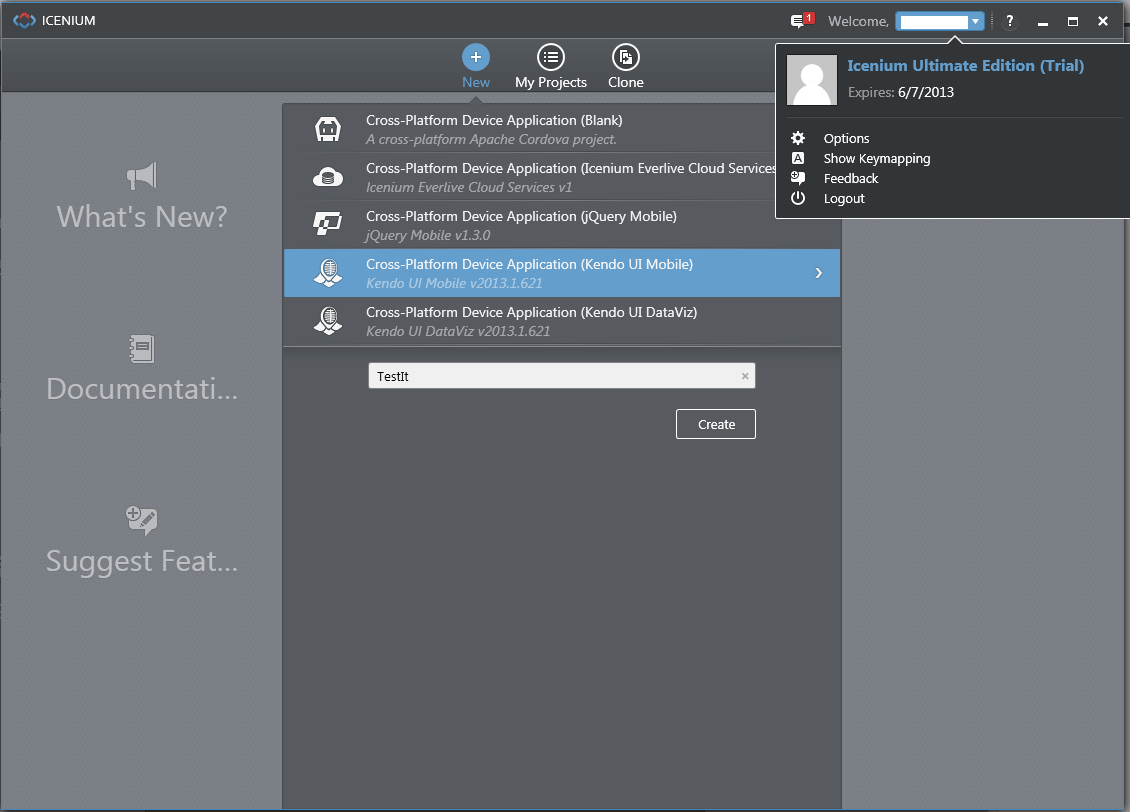Click the project name input field

561,376
